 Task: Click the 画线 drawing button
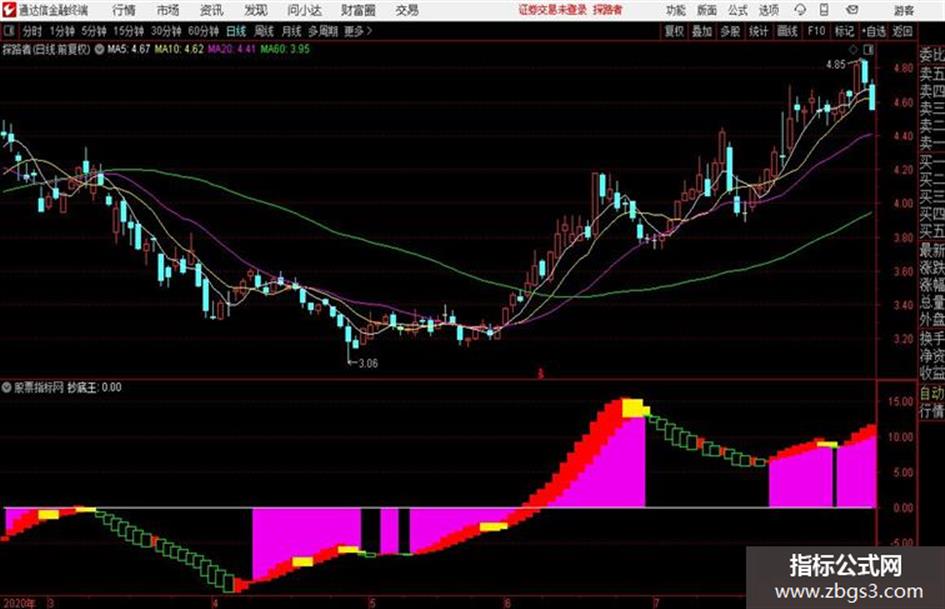point(787,31)
